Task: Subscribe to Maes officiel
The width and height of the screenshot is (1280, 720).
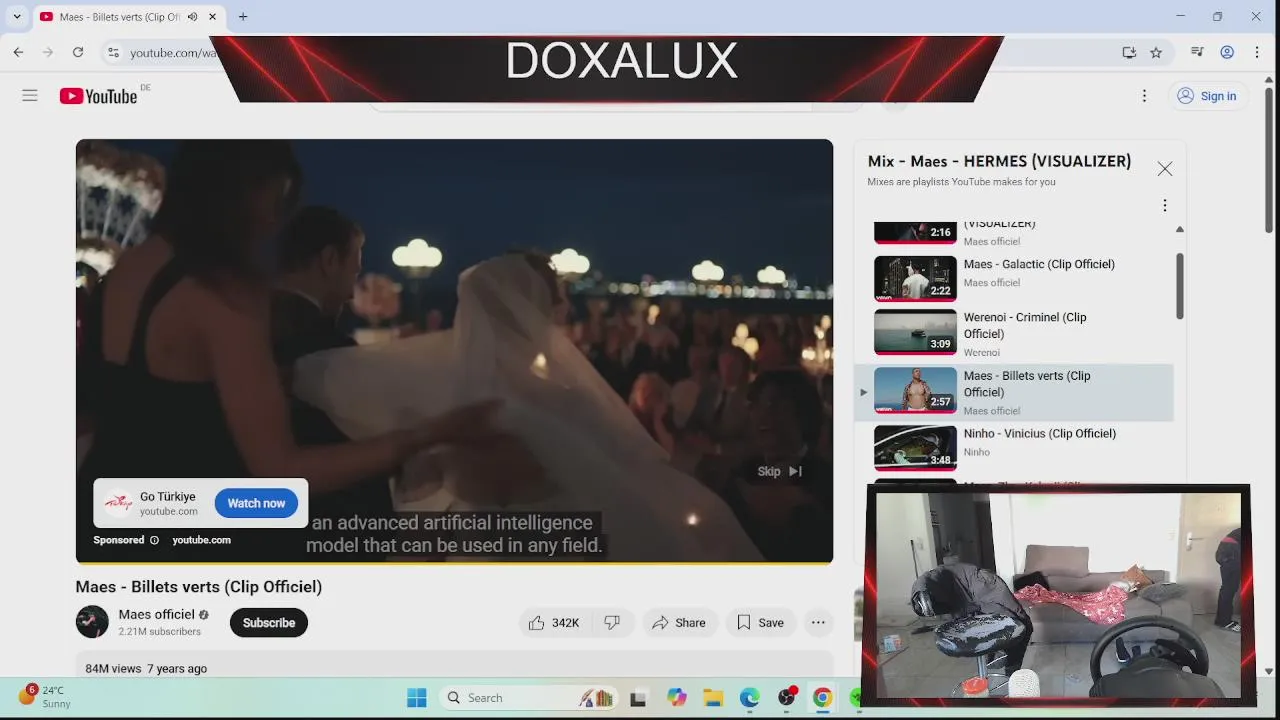Action: (x=269, y=622)
